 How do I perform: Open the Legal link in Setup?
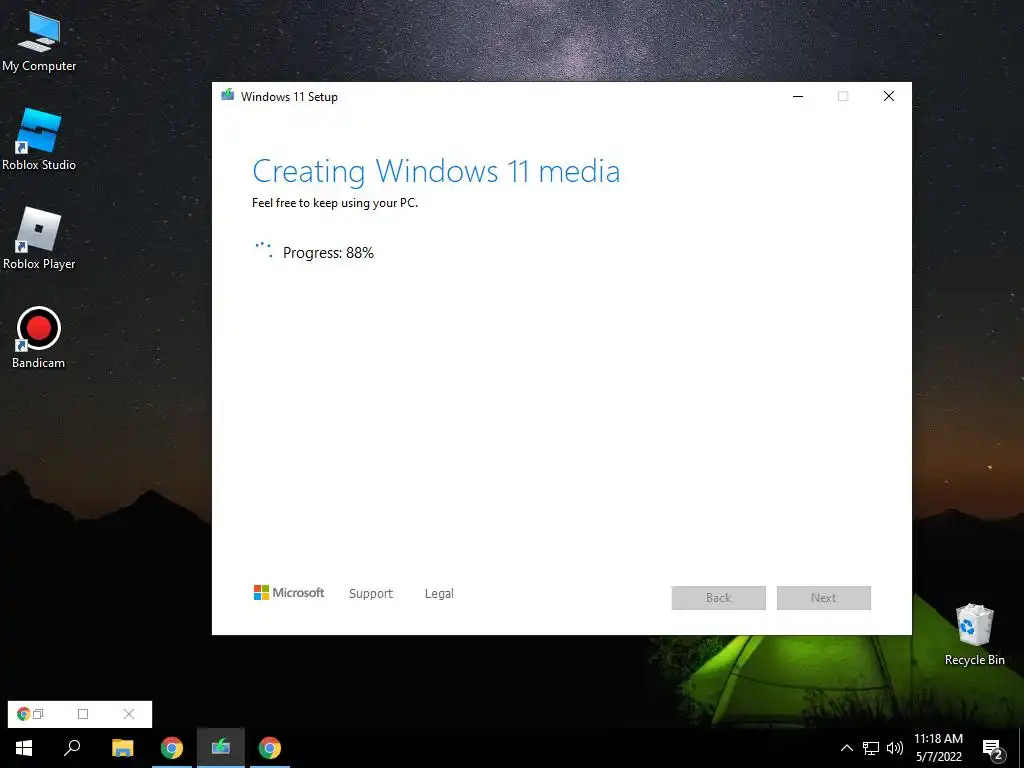439,594
